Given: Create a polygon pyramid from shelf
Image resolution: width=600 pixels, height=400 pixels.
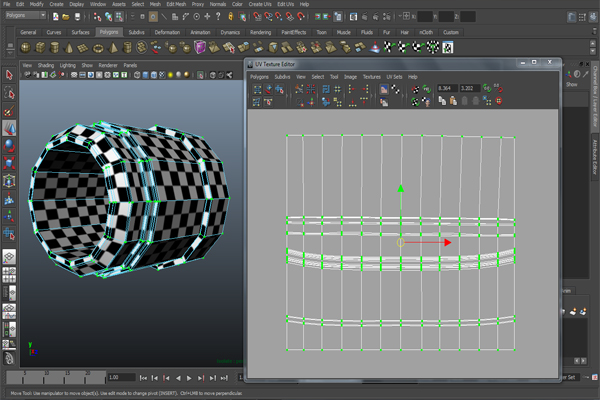Looking at the screenshot, I should coord(112,48).
